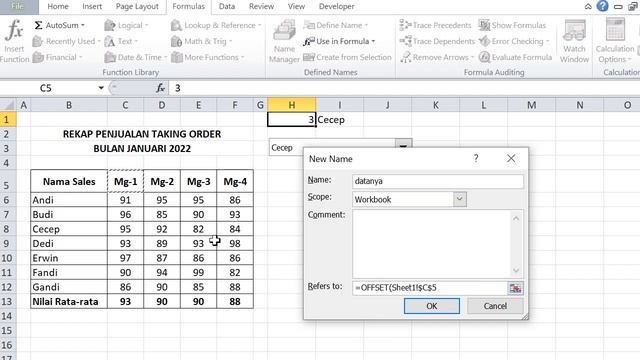Click the AutoSum sigma icon
The width and height of the screenshot is (640, 360).
click(x=38, y=25)
